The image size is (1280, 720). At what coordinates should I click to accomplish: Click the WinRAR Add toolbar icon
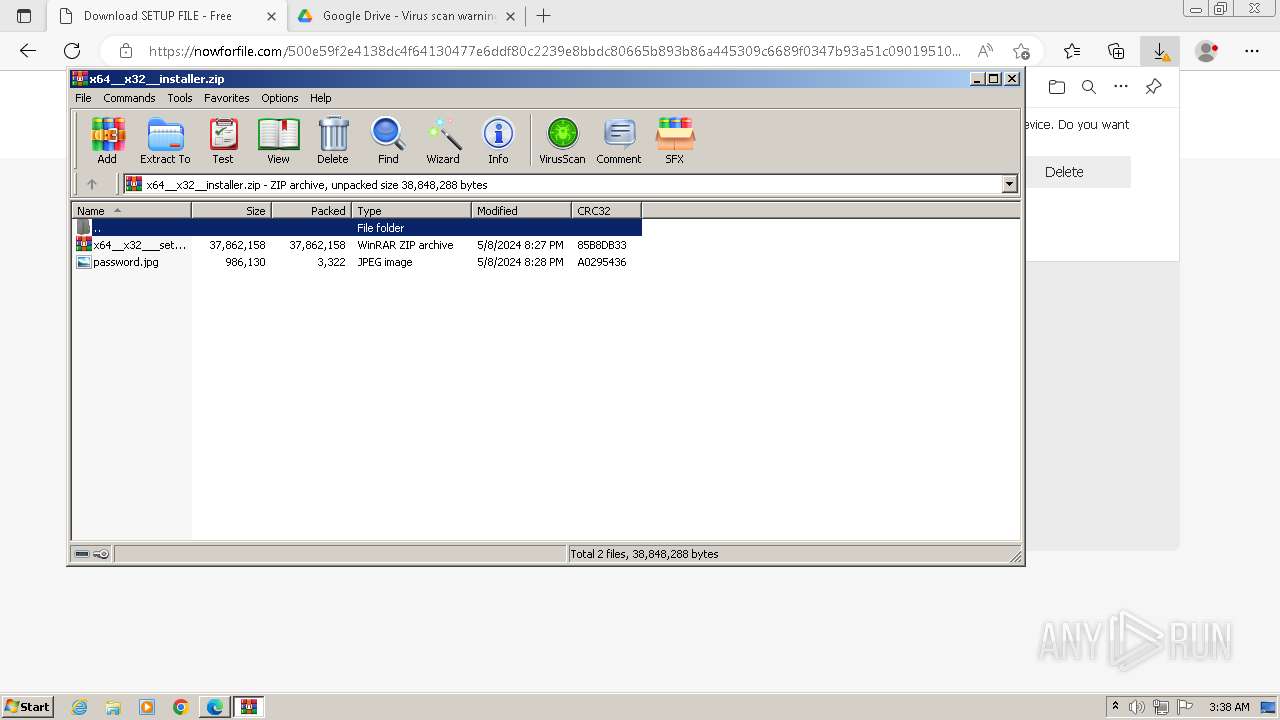tap(107, 140)
